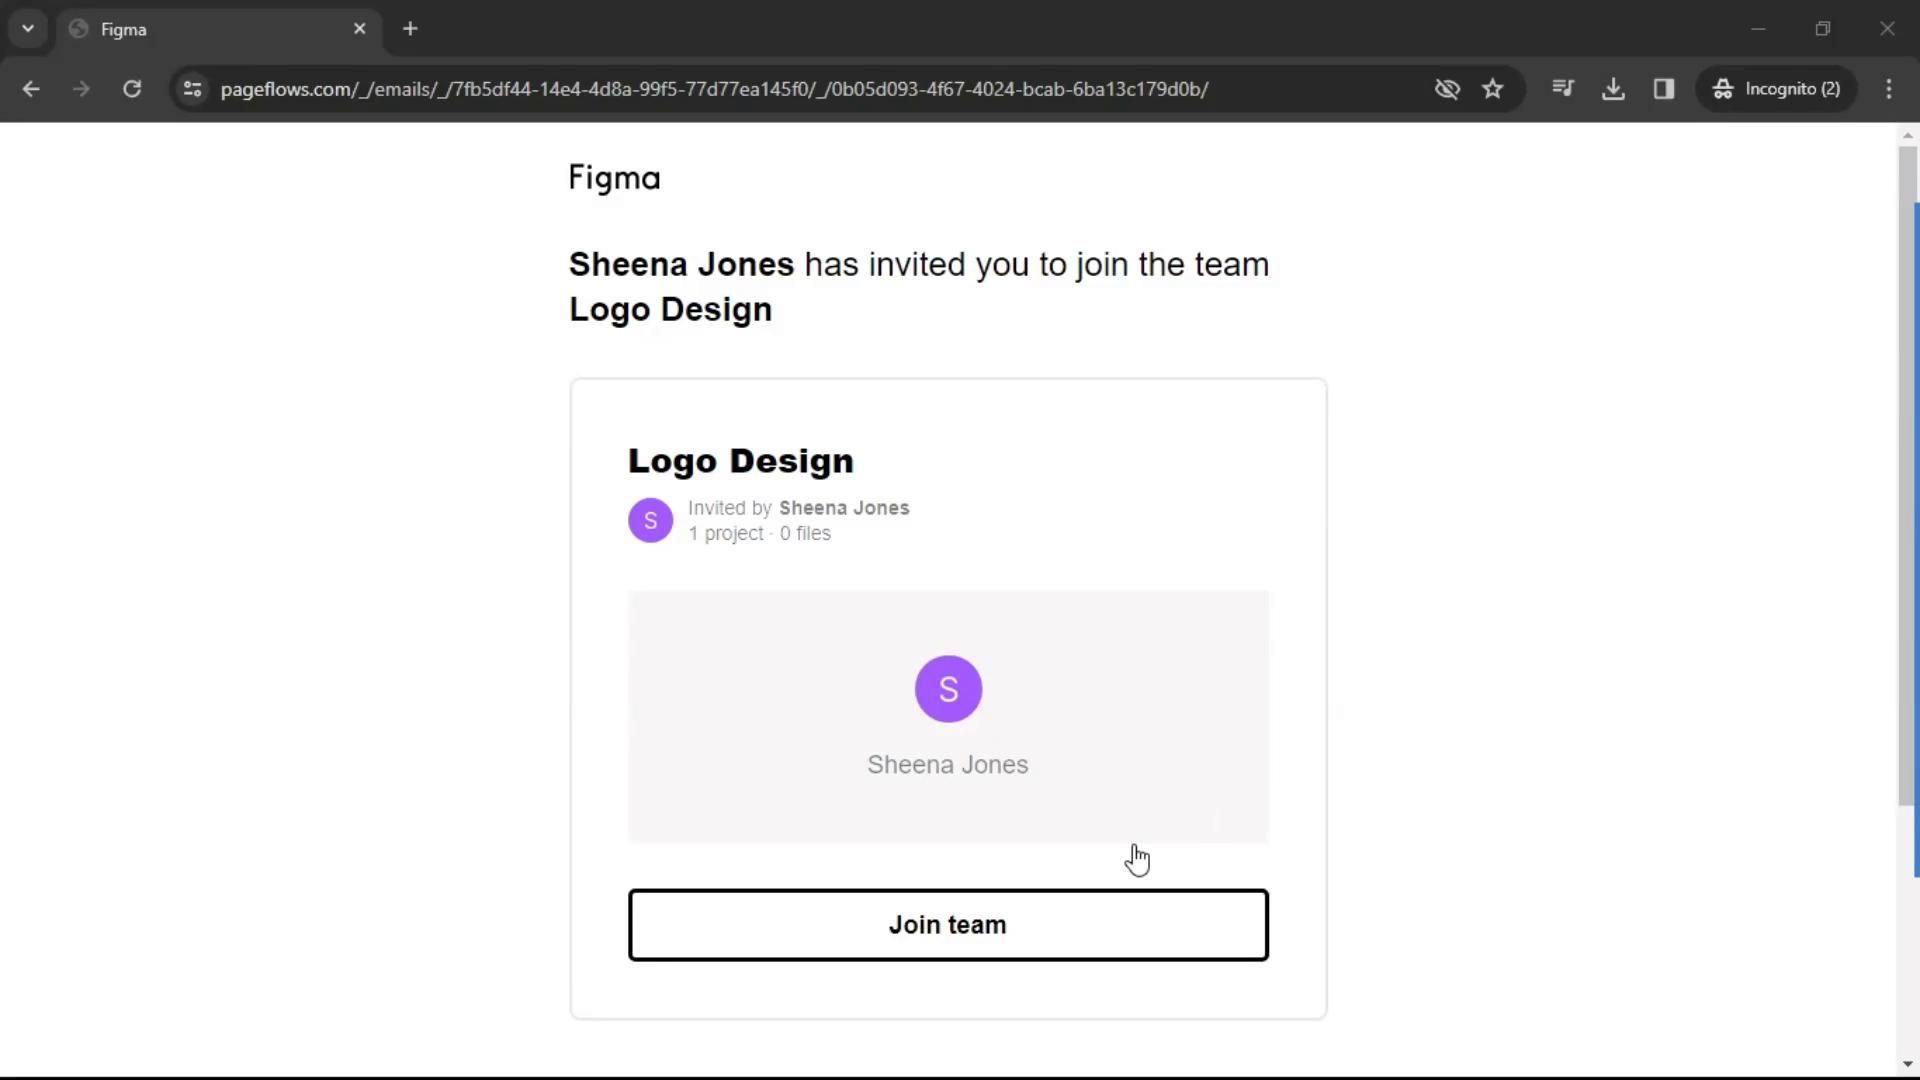The width and height of the screenshot is (1920, 1080).
Task: Open a new tab with plus
Action: click(x=410, y=29)
